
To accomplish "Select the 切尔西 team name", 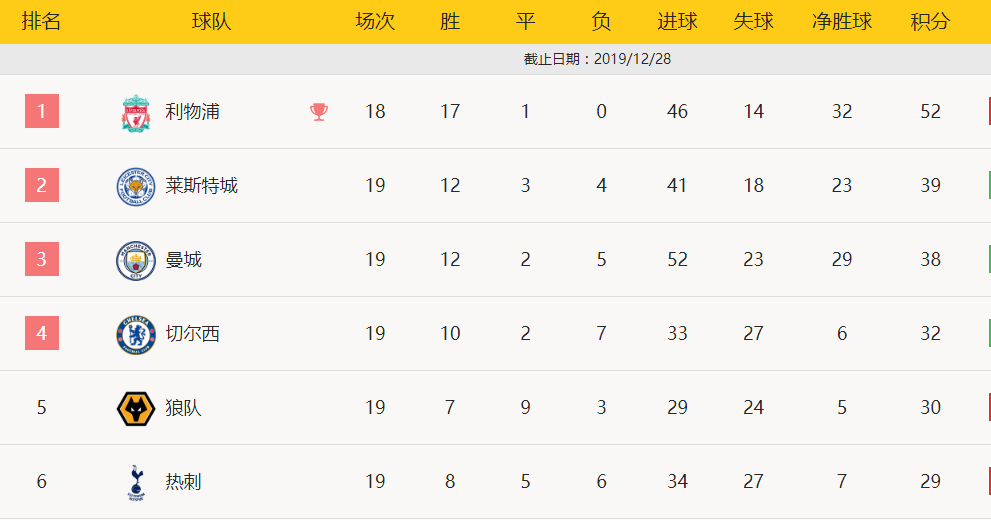I will tap(192, 334).
